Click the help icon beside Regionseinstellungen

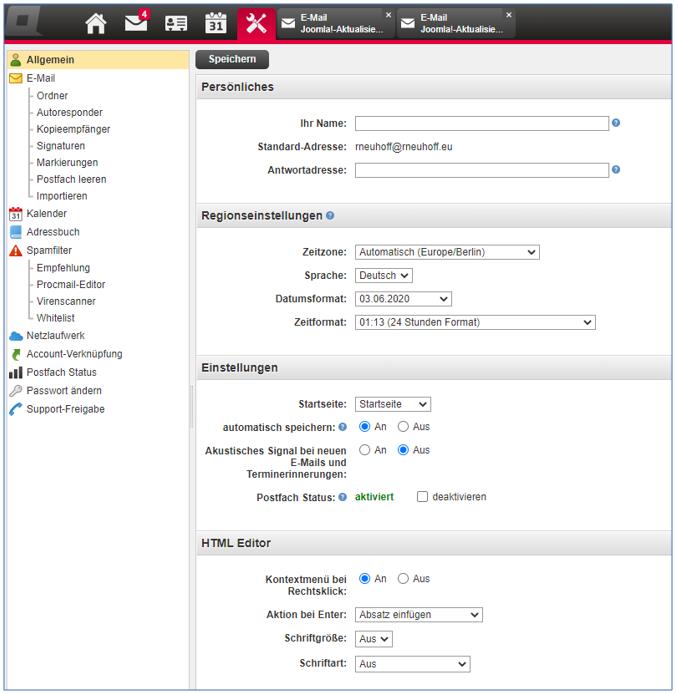coord(330,215)
